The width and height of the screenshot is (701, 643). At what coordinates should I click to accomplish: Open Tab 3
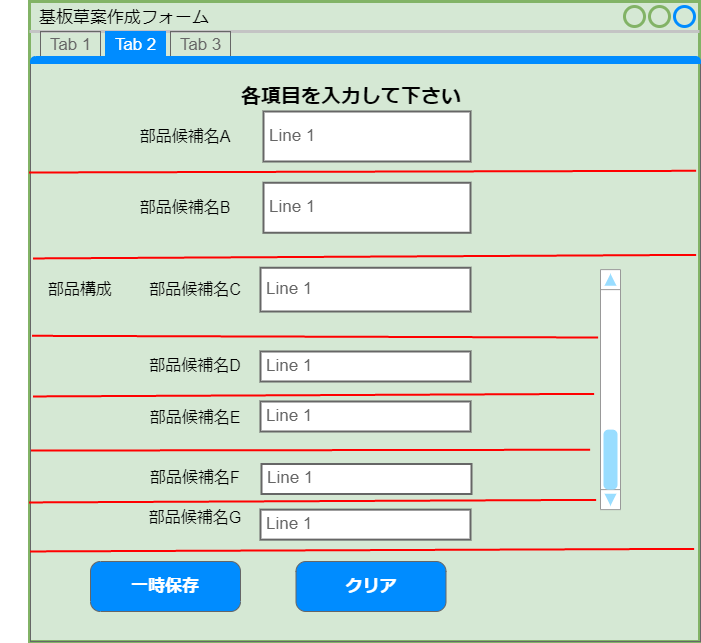[200, 44]
